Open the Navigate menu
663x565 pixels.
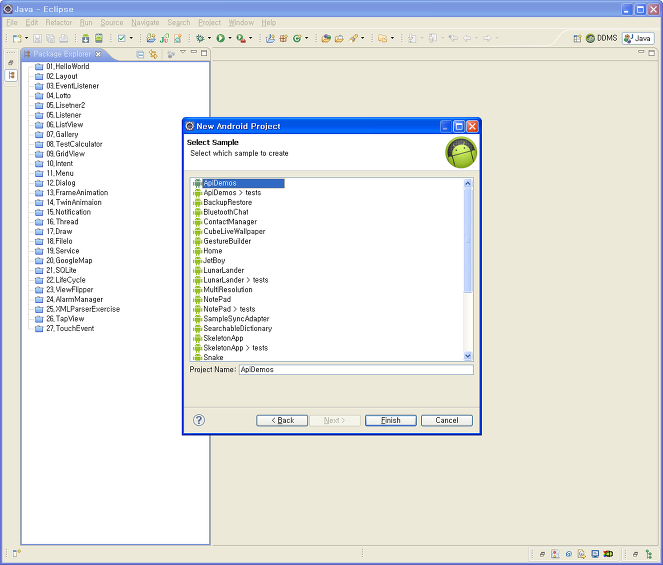(145, 22)
